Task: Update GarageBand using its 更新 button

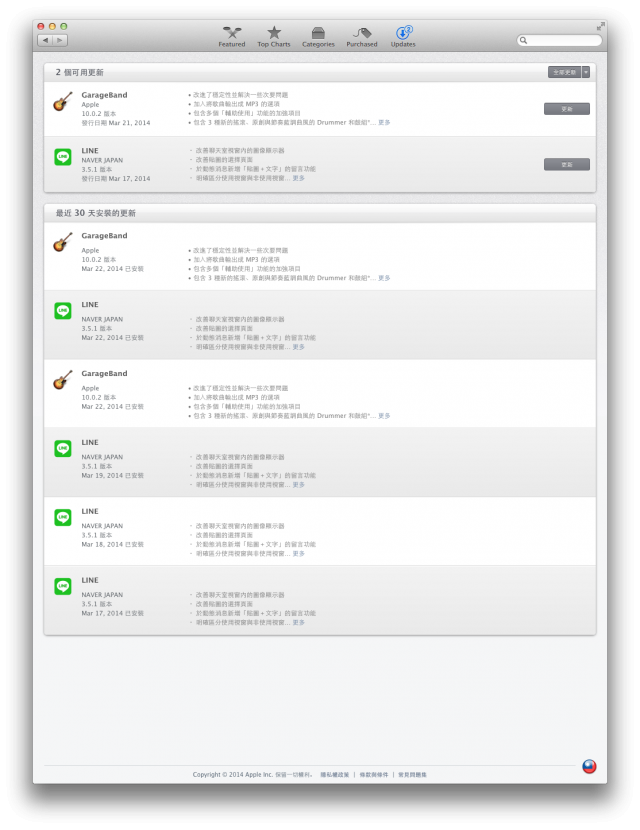Action: coord(567,109)
